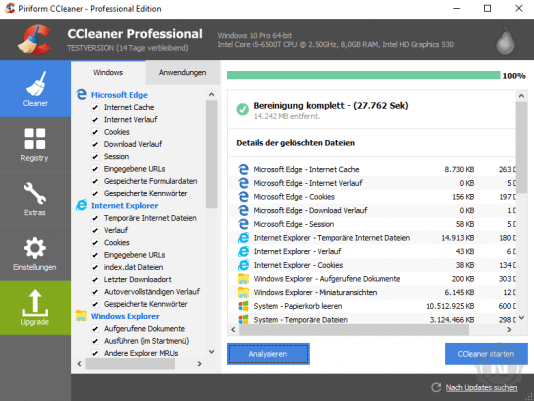The image size is (534, 401).
Task: Open the Cleaner section in sidebar
Action: pyautogui.click(x=35, y=89)
